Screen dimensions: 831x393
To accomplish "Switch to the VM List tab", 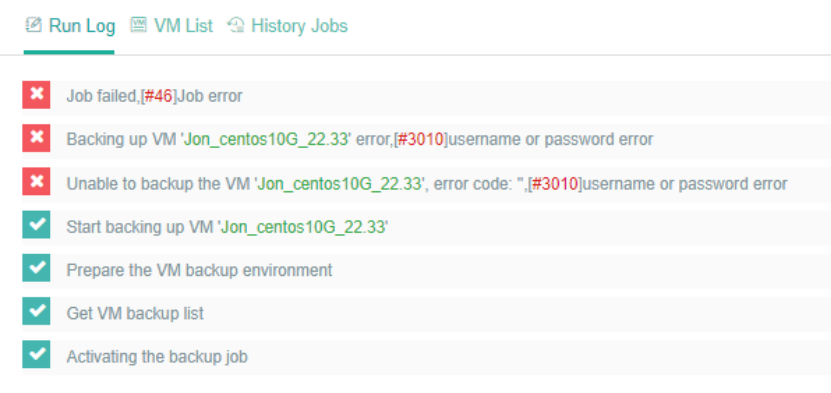I will [x=172, y=26].
